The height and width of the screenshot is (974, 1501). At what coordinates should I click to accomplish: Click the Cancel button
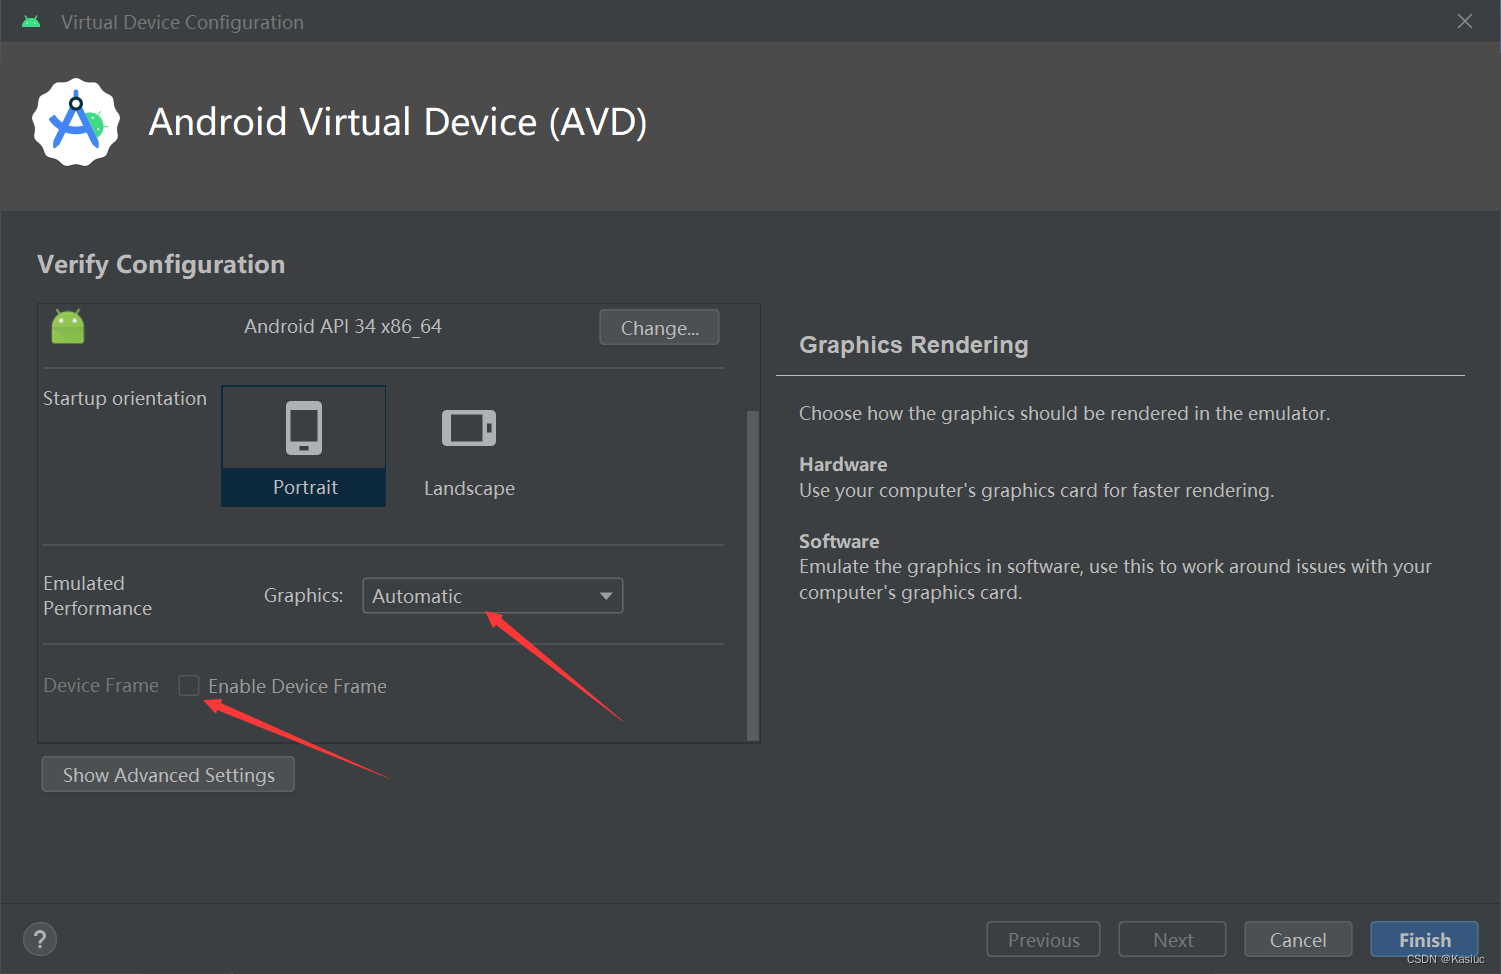coord(1298,940)
